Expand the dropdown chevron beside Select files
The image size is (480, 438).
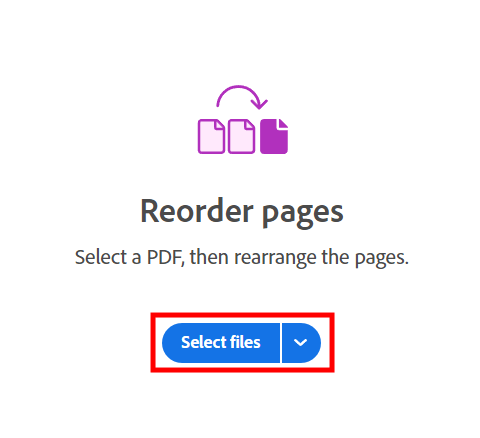tap(301, 343)
